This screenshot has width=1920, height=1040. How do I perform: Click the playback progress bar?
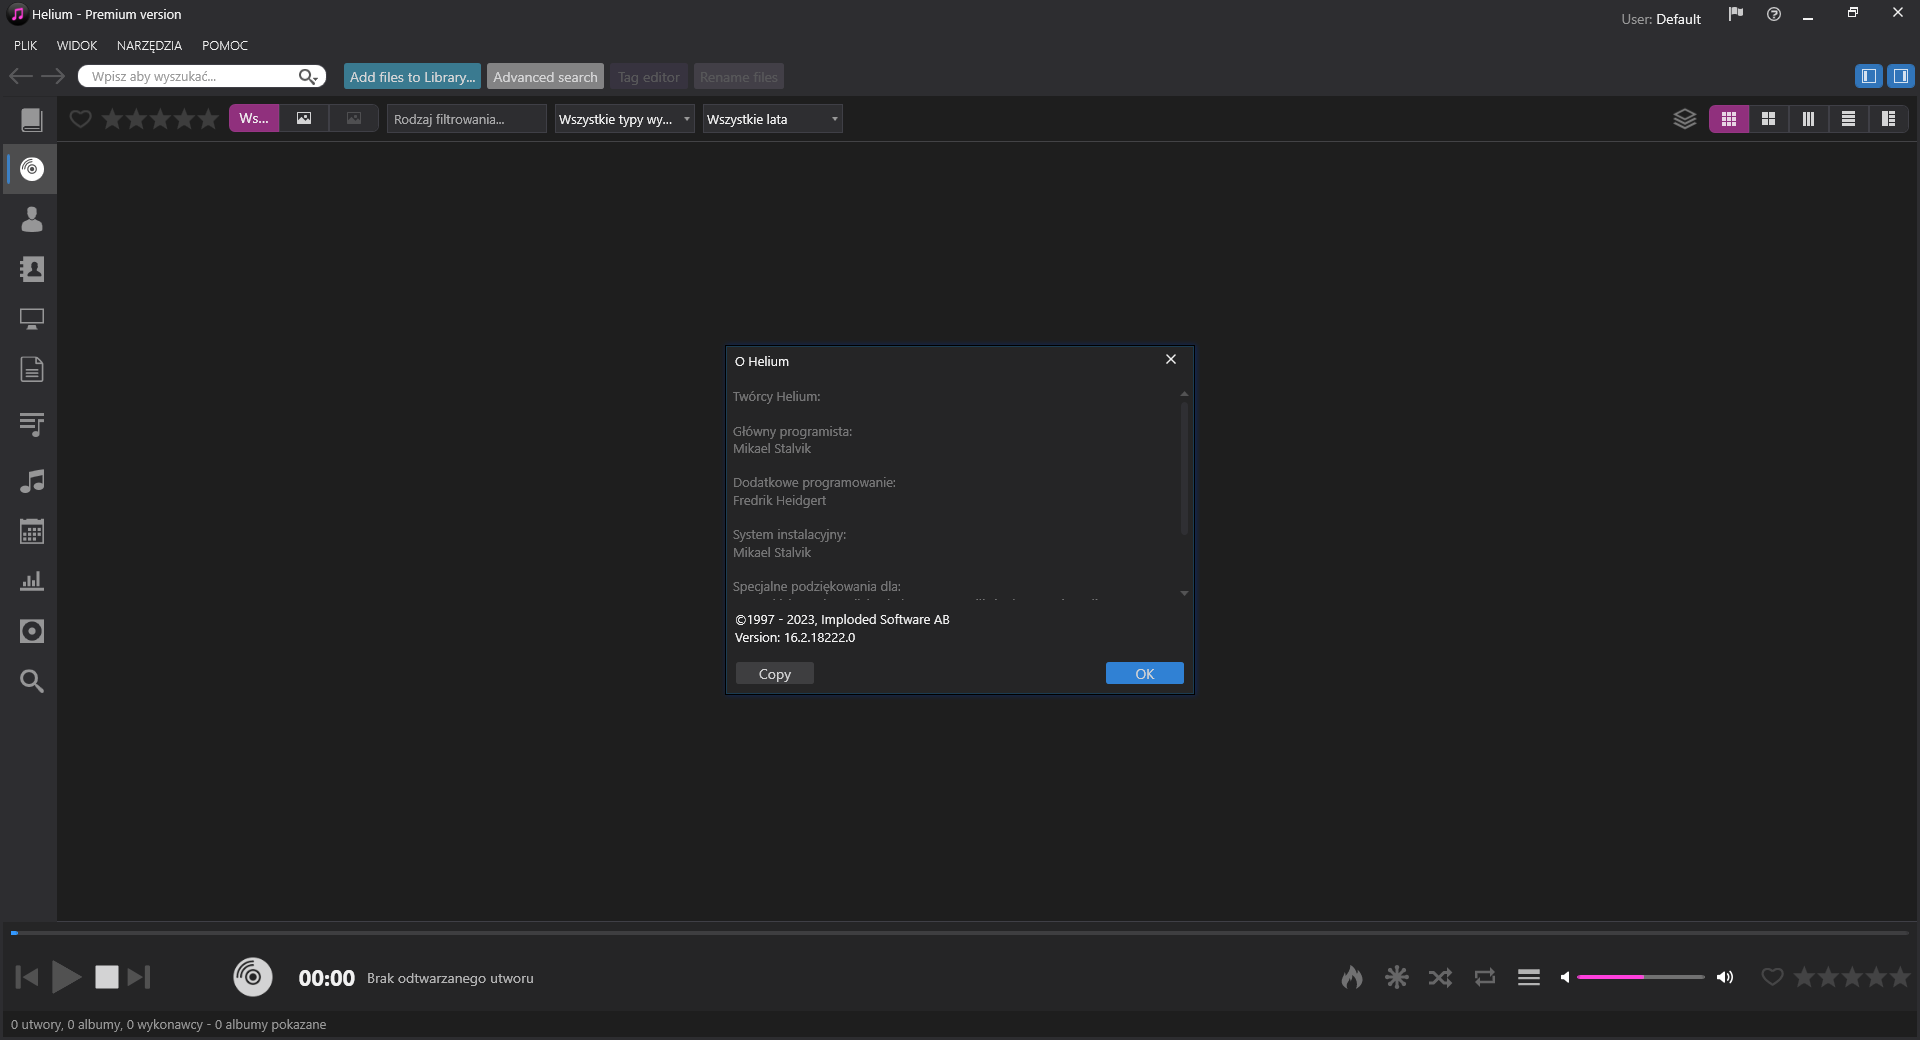(x=960, y=933)
